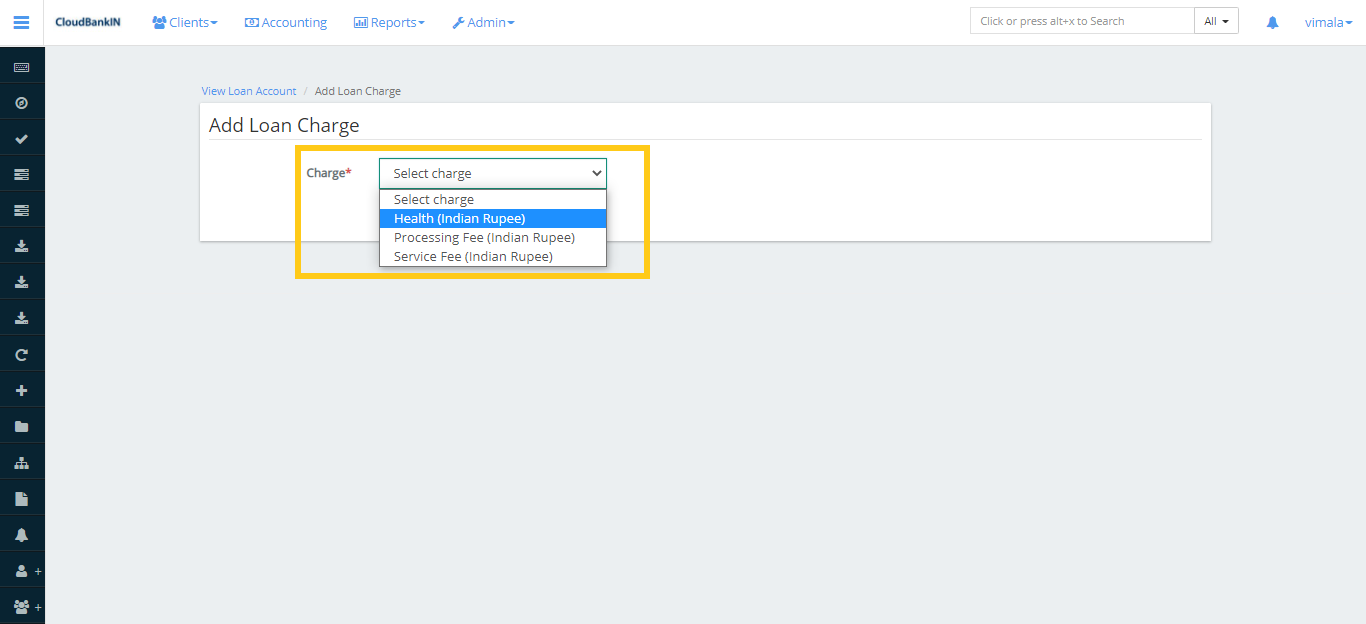This screenshot has width=1366, height=624.
Task: Open the Admin menu
Action: [484, 22]
